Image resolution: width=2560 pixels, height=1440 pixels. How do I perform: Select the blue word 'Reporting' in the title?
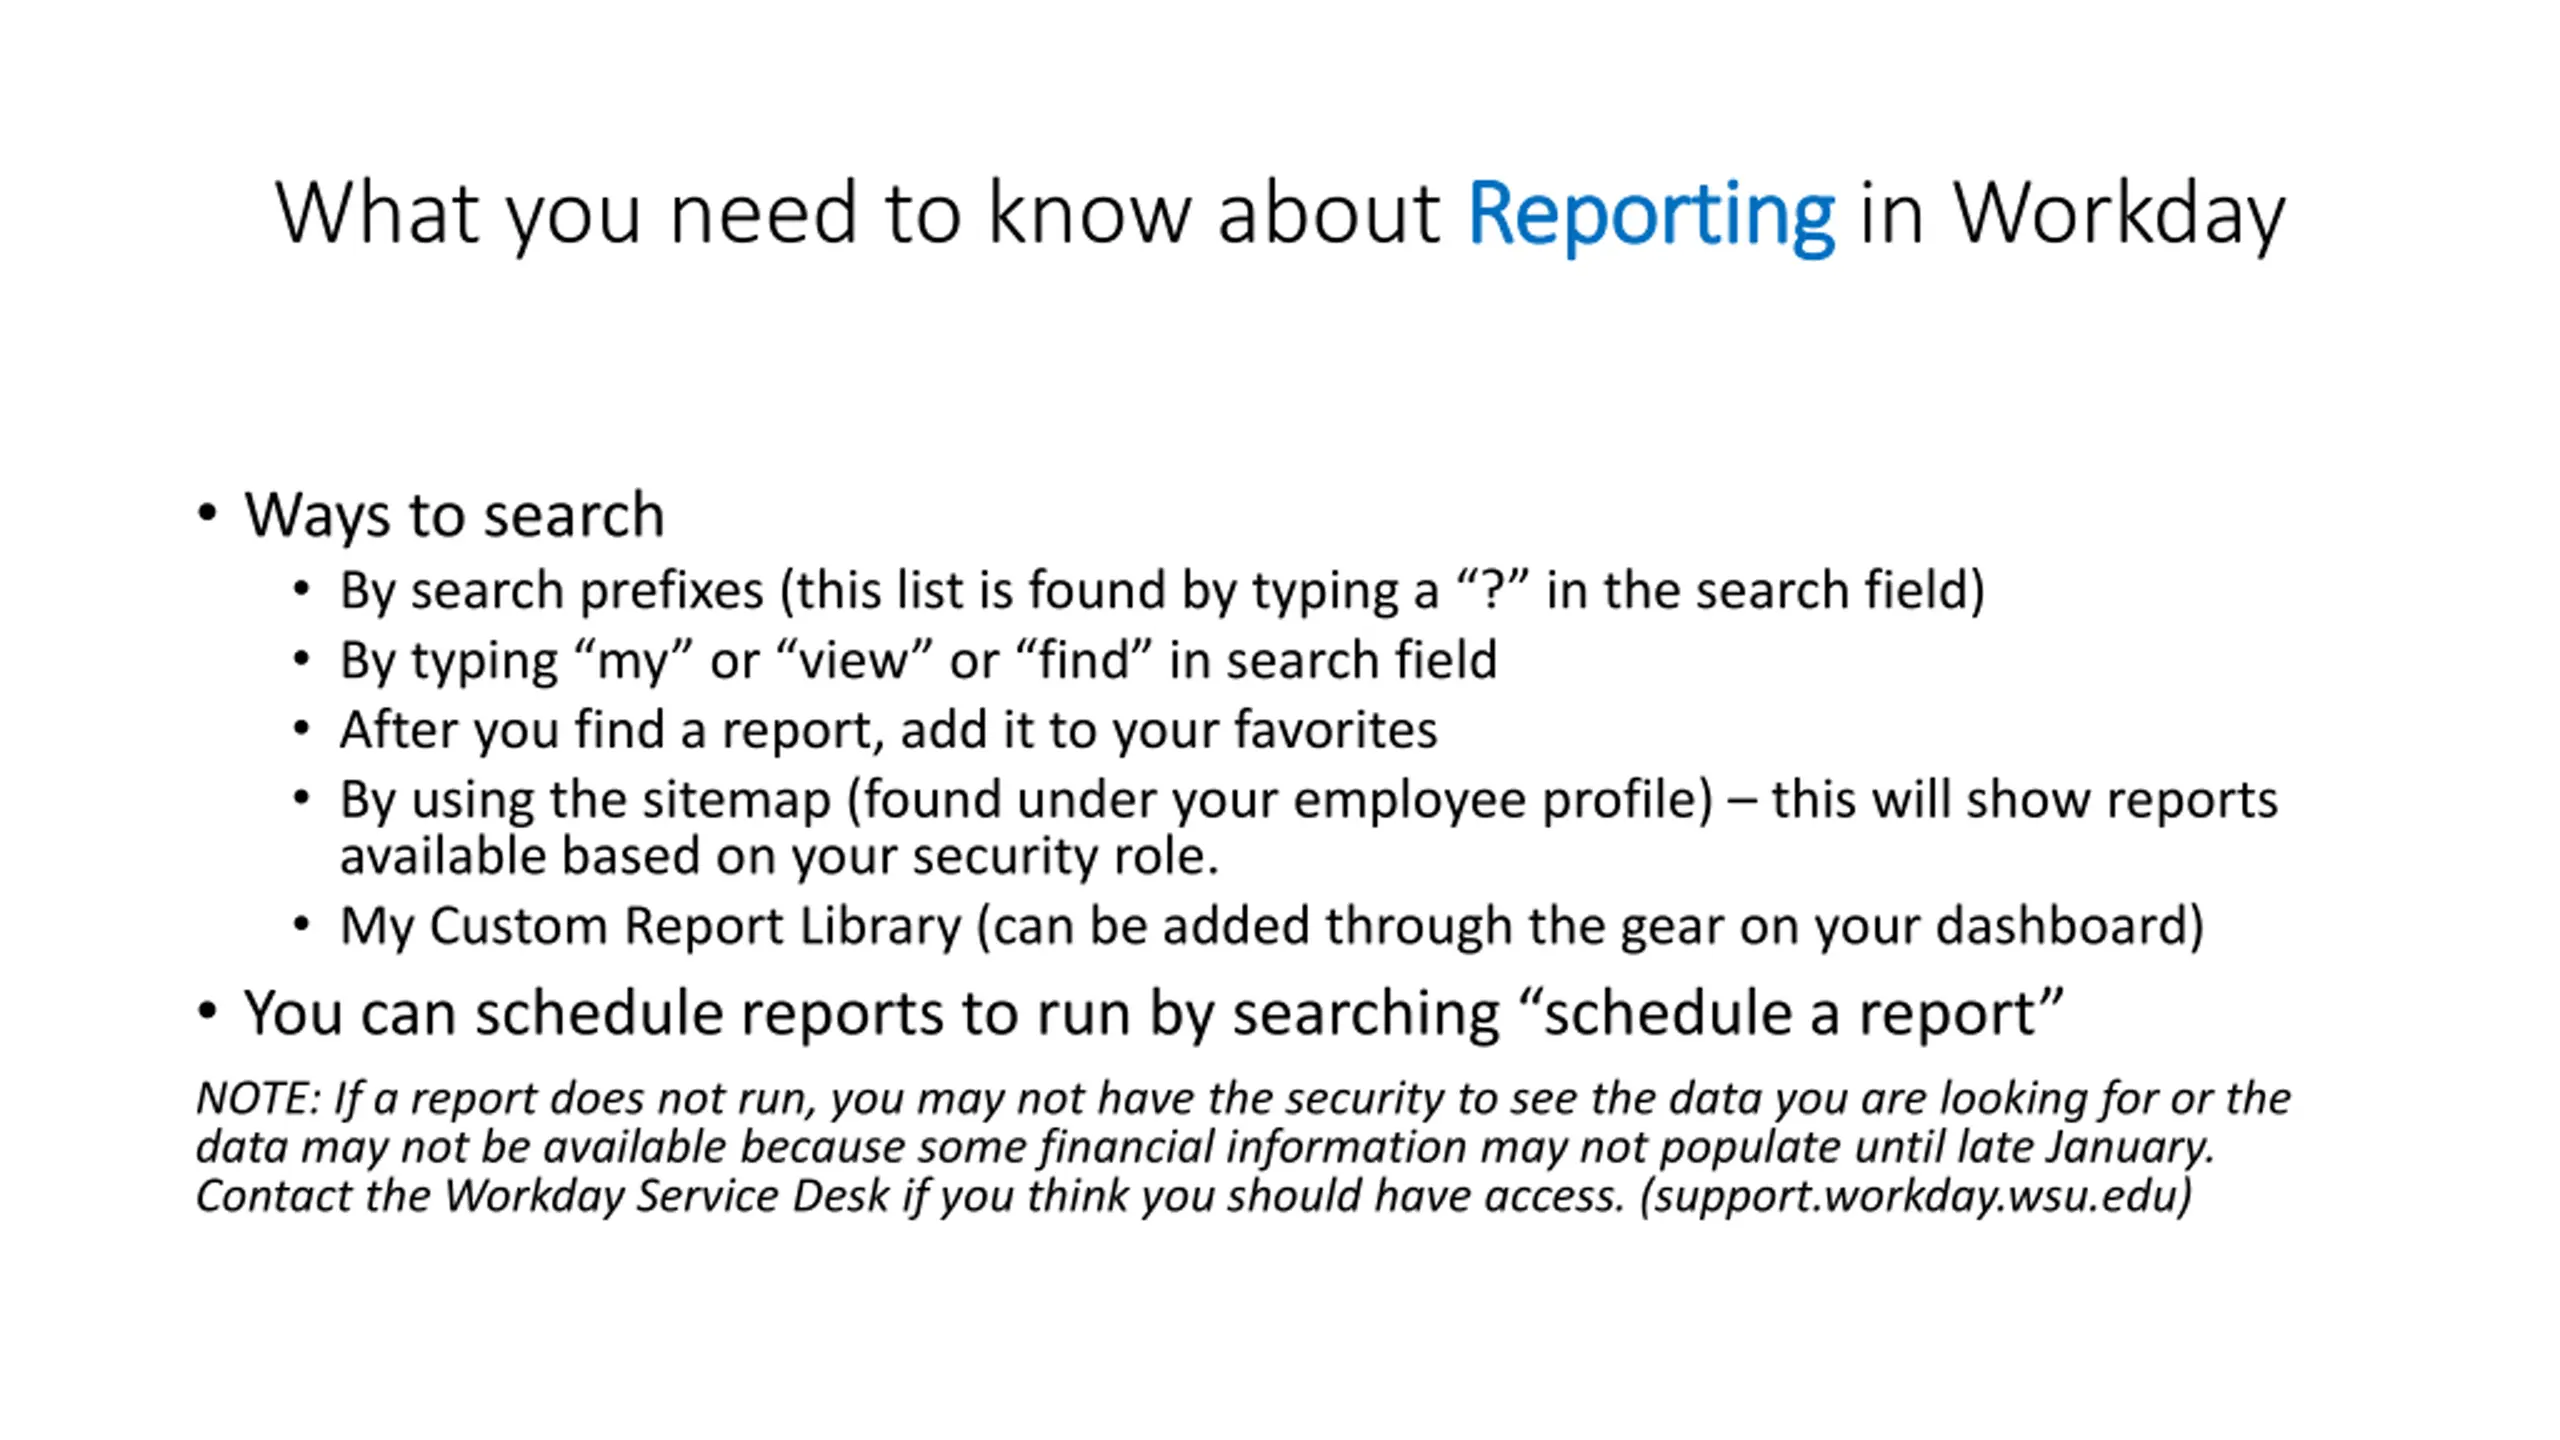pyautogui.click(x=1650, y=214)
